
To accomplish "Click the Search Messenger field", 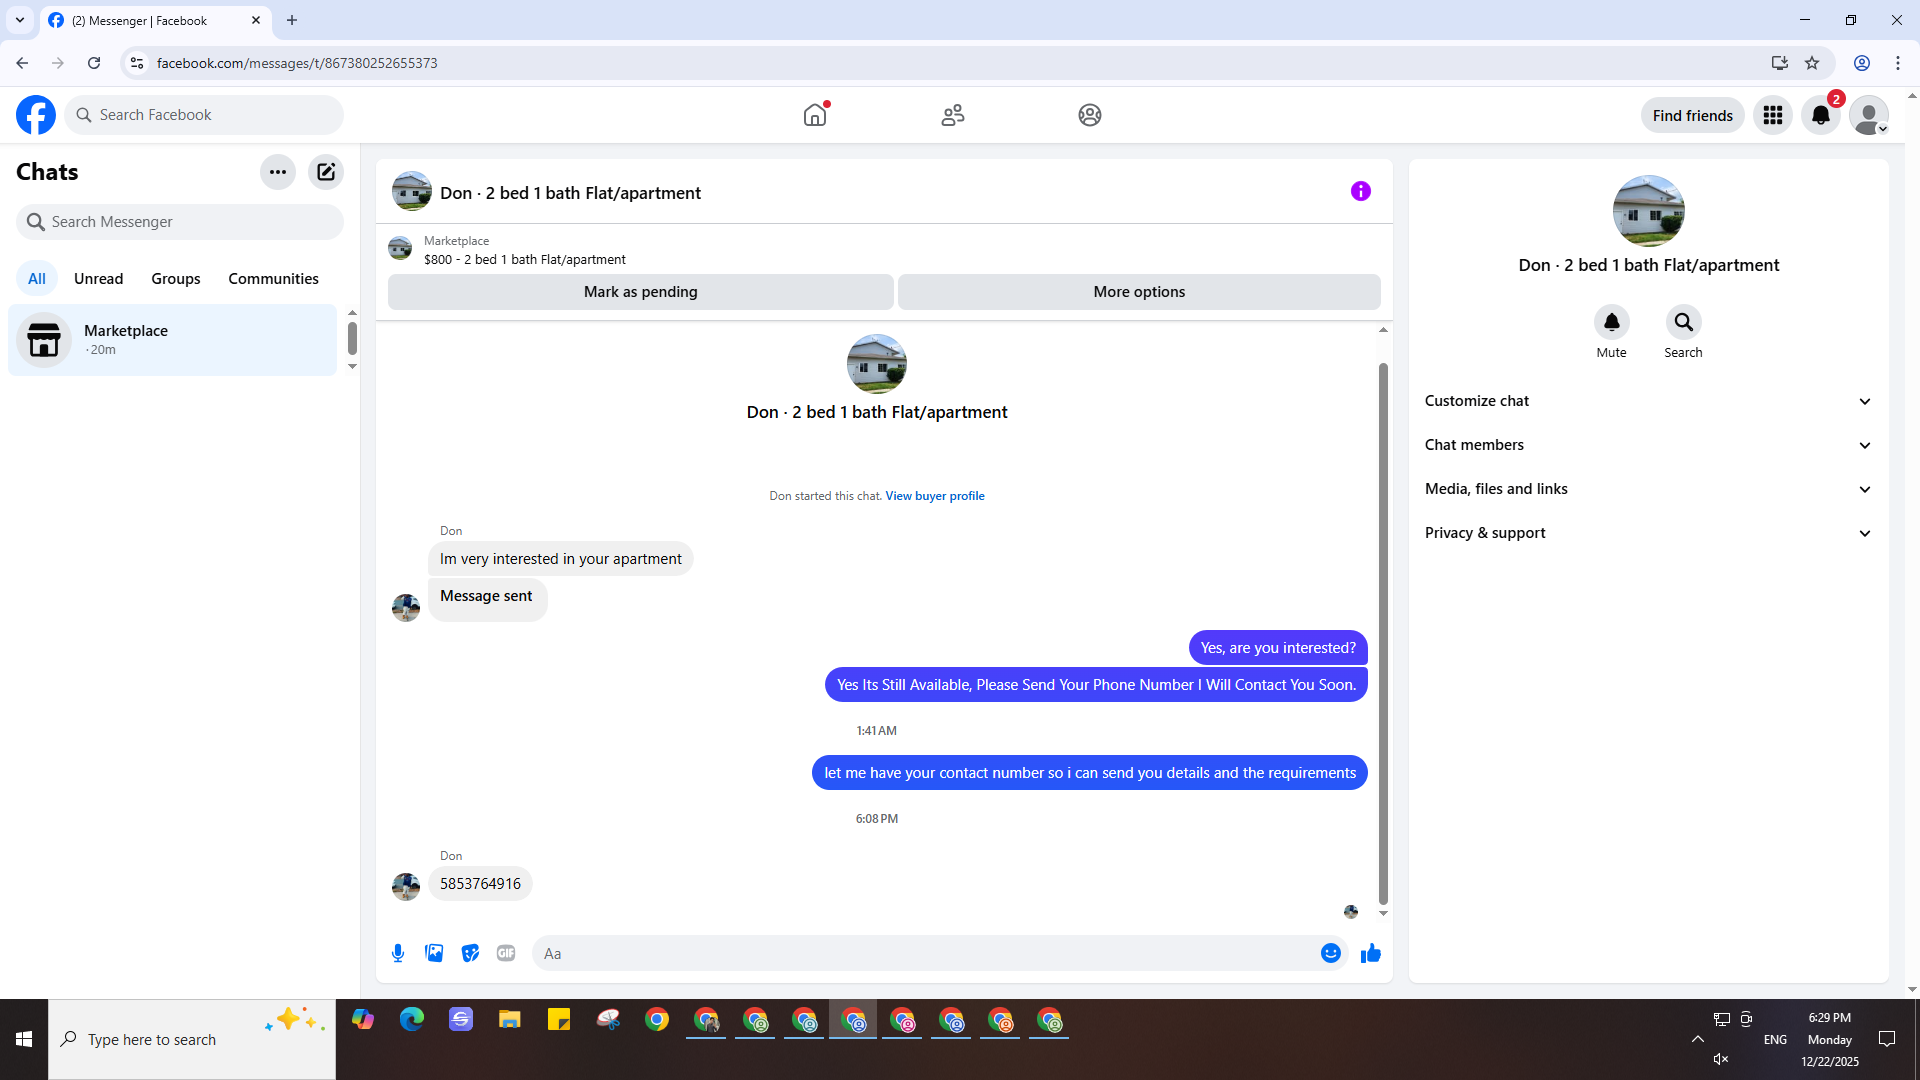I will point(180,222).
